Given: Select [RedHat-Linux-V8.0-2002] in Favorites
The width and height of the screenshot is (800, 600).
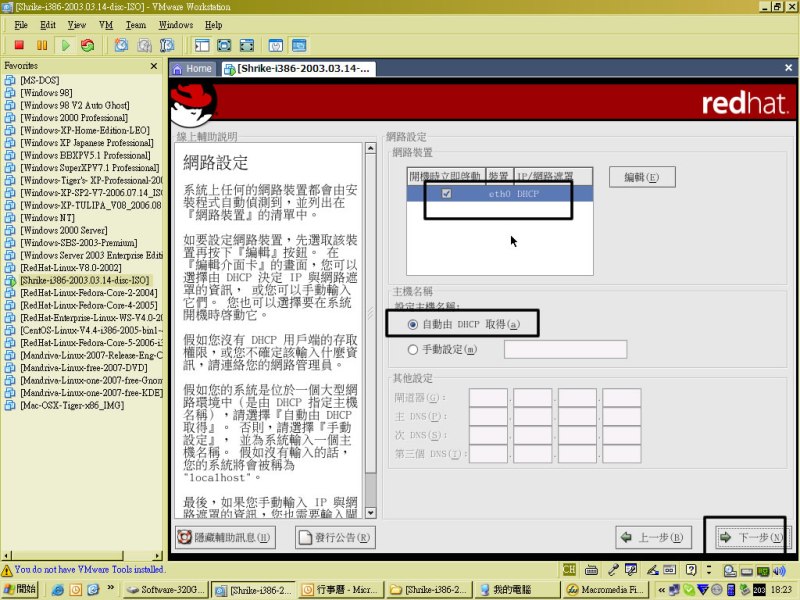Looking at the screenshot, I should click(71, 268).
